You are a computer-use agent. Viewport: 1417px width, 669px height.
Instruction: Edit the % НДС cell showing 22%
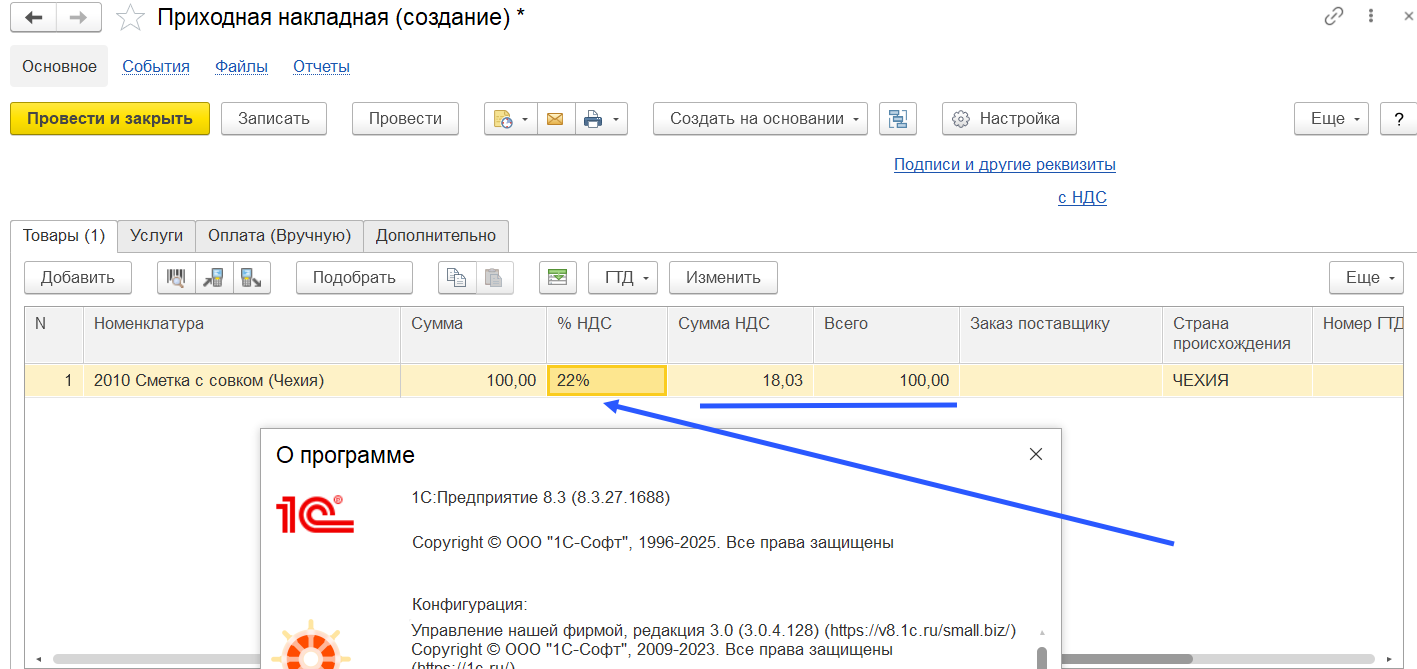click(x=607, y=381)
